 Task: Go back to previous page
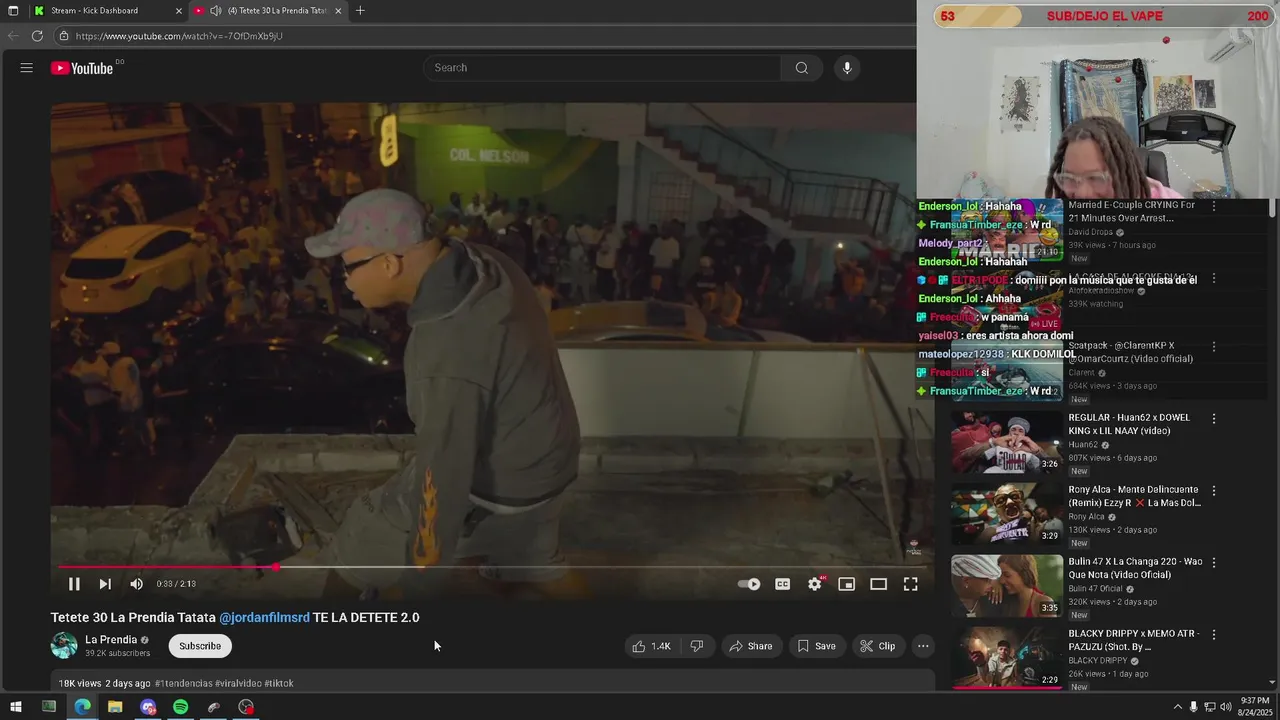[13, 36]
